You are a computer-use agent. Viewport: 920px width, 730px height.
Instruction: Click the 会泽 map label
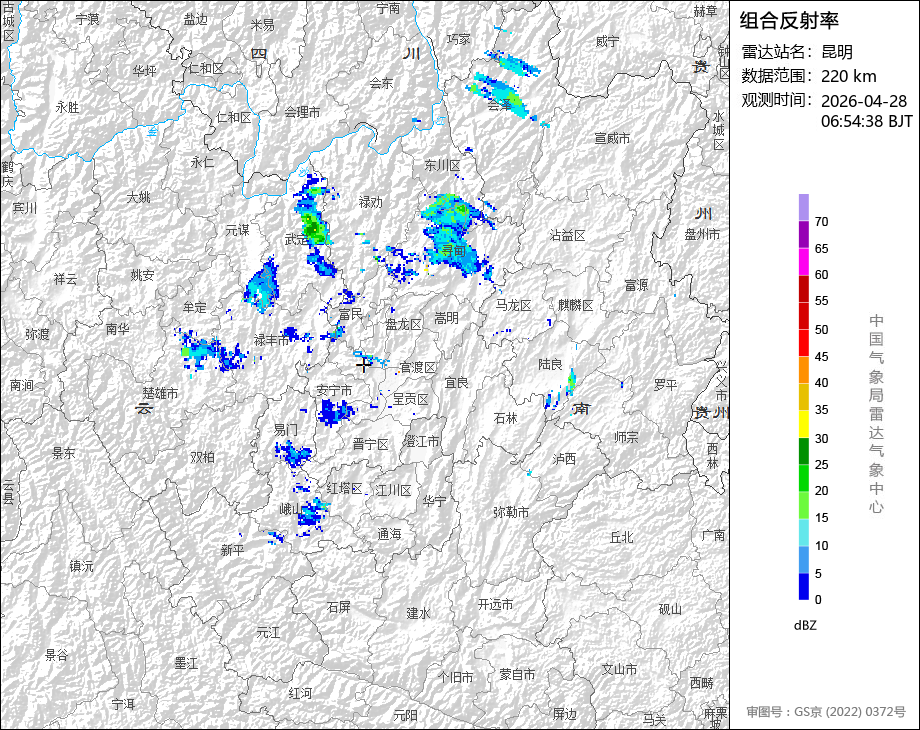[x=499, y=105]
